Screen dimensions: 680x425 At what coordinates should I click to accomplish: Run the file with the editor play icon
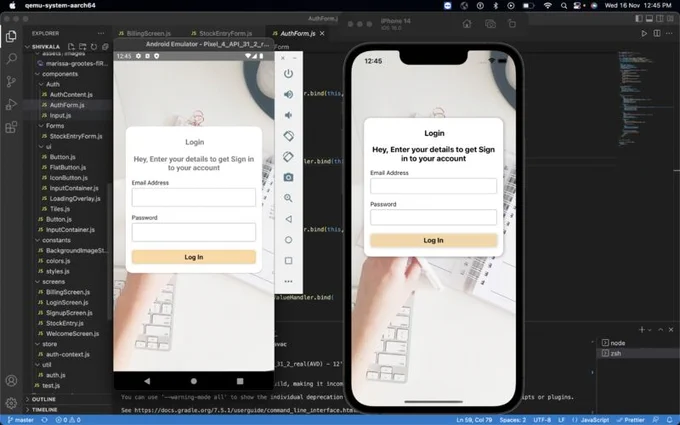coord(644,33)
